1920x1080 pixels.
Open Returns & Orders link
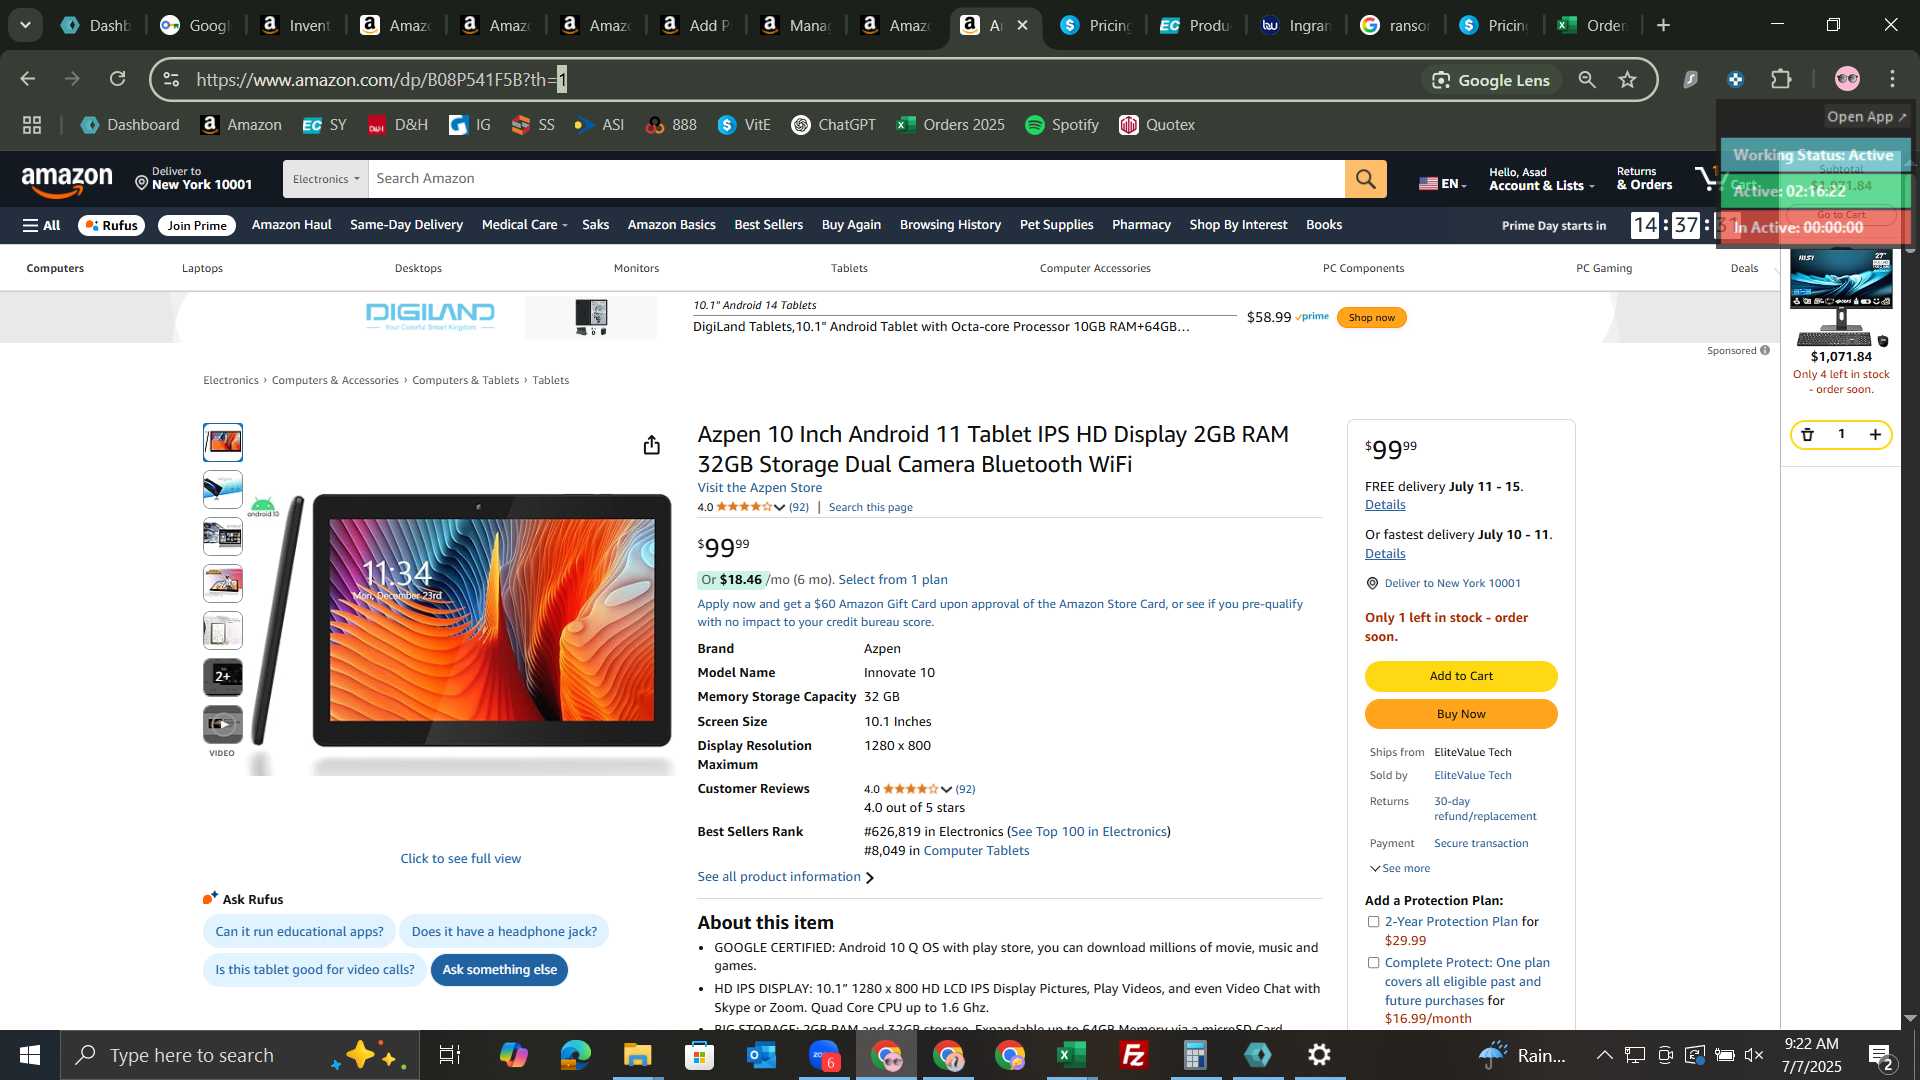1644,179
